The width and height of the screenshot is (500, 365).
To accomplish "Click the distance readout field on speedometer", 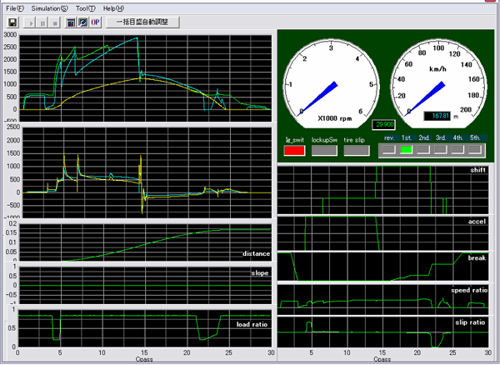I will [438, 116].
